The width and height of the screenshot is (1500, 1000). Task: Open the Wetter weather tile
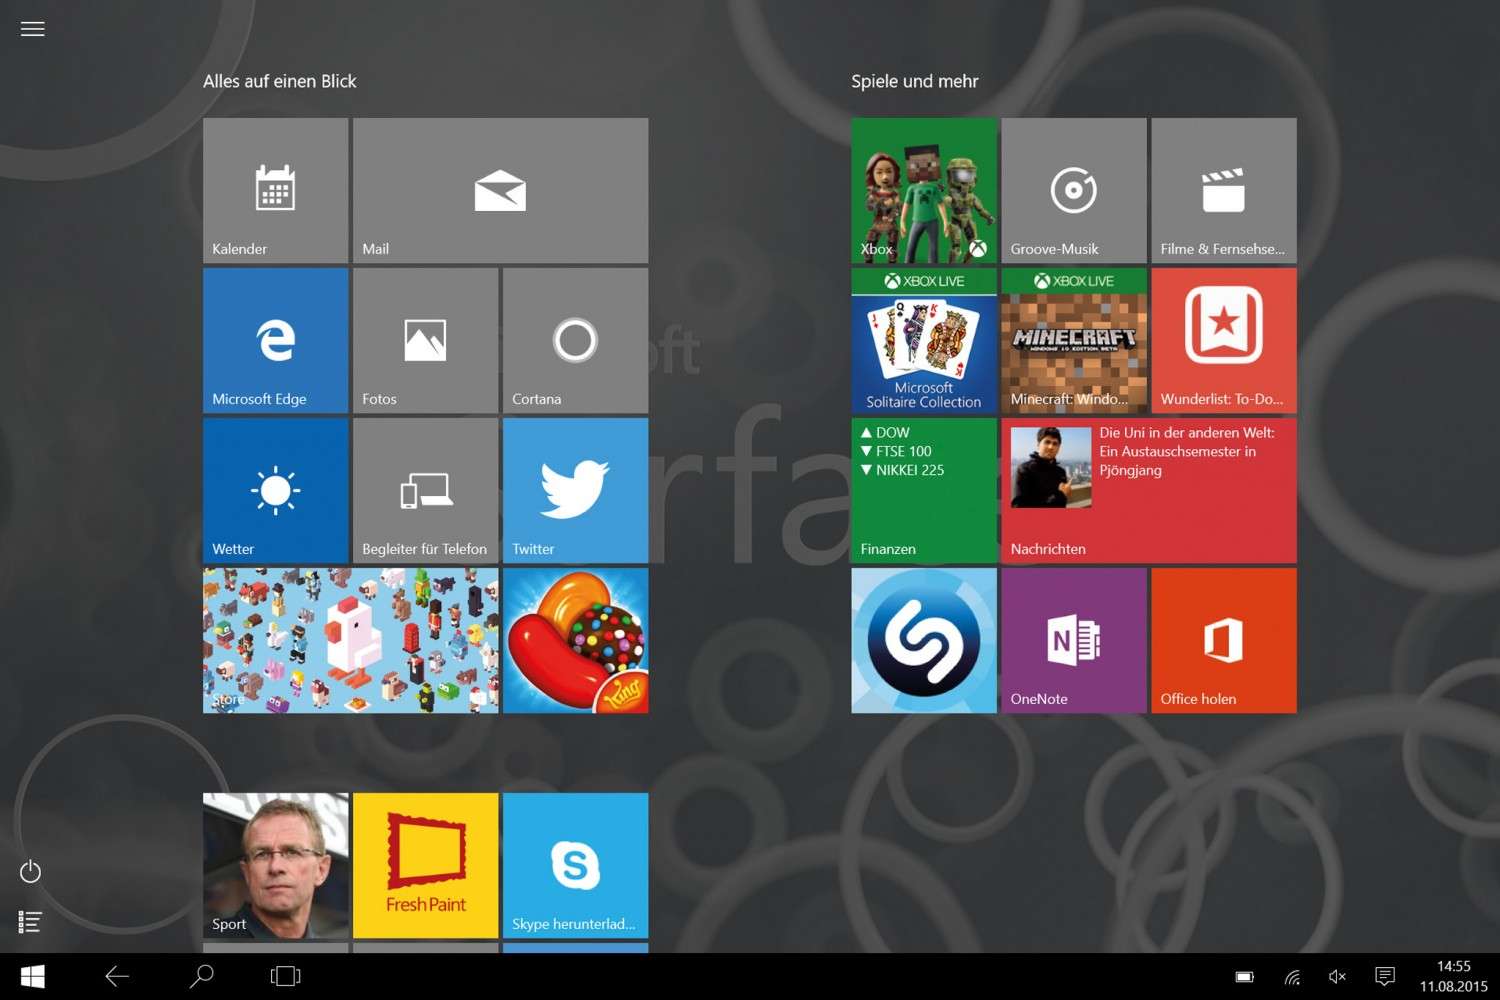(275, 490)
